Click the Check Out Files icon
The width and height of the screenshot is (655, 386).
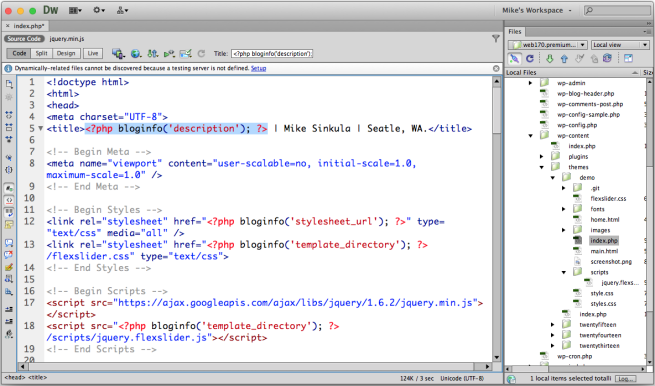(579, 59)
